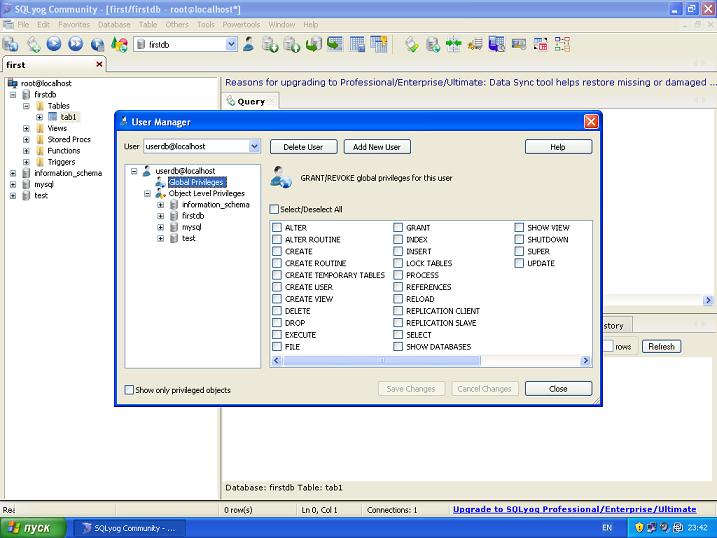This screenshot has width=717, height=538.
Task: Check the SHUTDOWN privilege box
Action: [519, 240]
